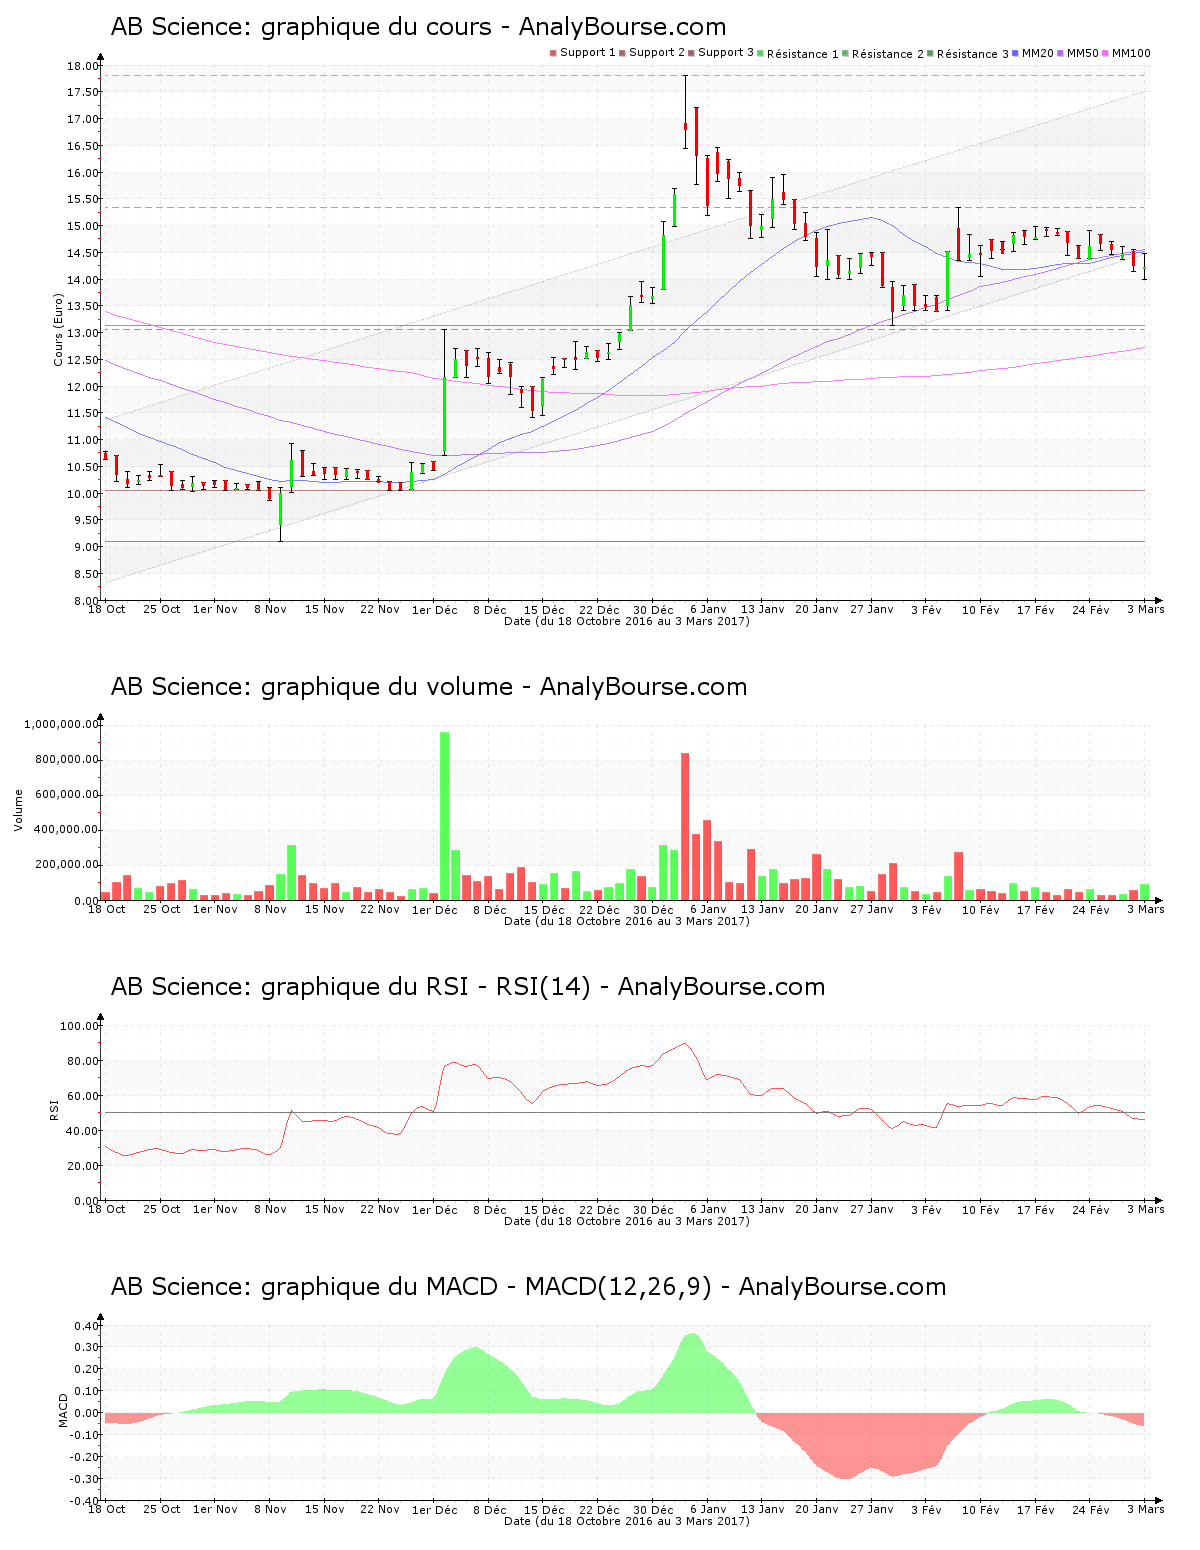
Task: Click the 'graphique du cours' chart title
Action: pyautogui.click(x=418, y=27)
